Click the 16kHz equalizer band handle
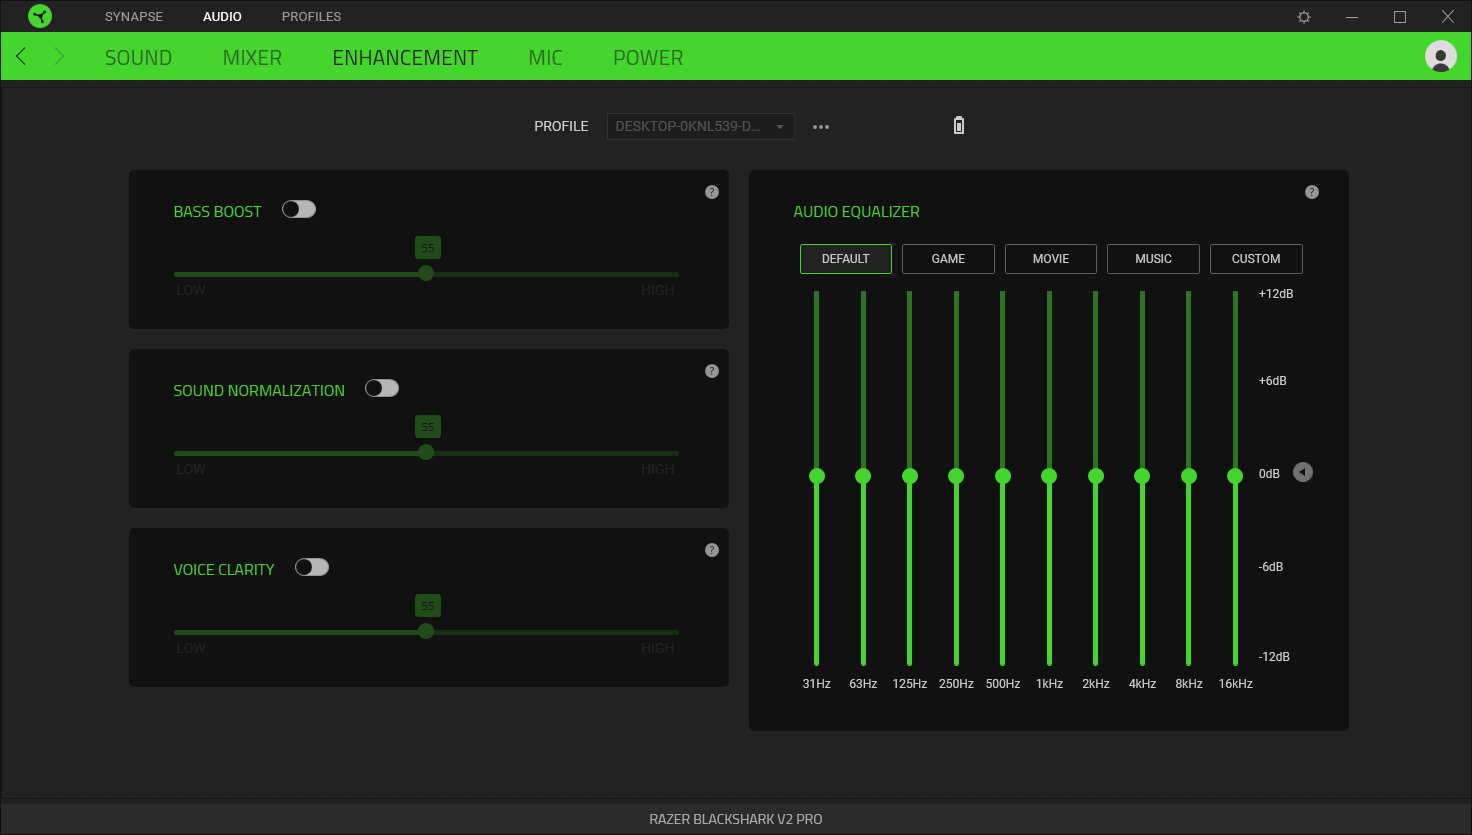Image resolution: width=1472 pixels, height=835 pixels. coord(1235,477)
